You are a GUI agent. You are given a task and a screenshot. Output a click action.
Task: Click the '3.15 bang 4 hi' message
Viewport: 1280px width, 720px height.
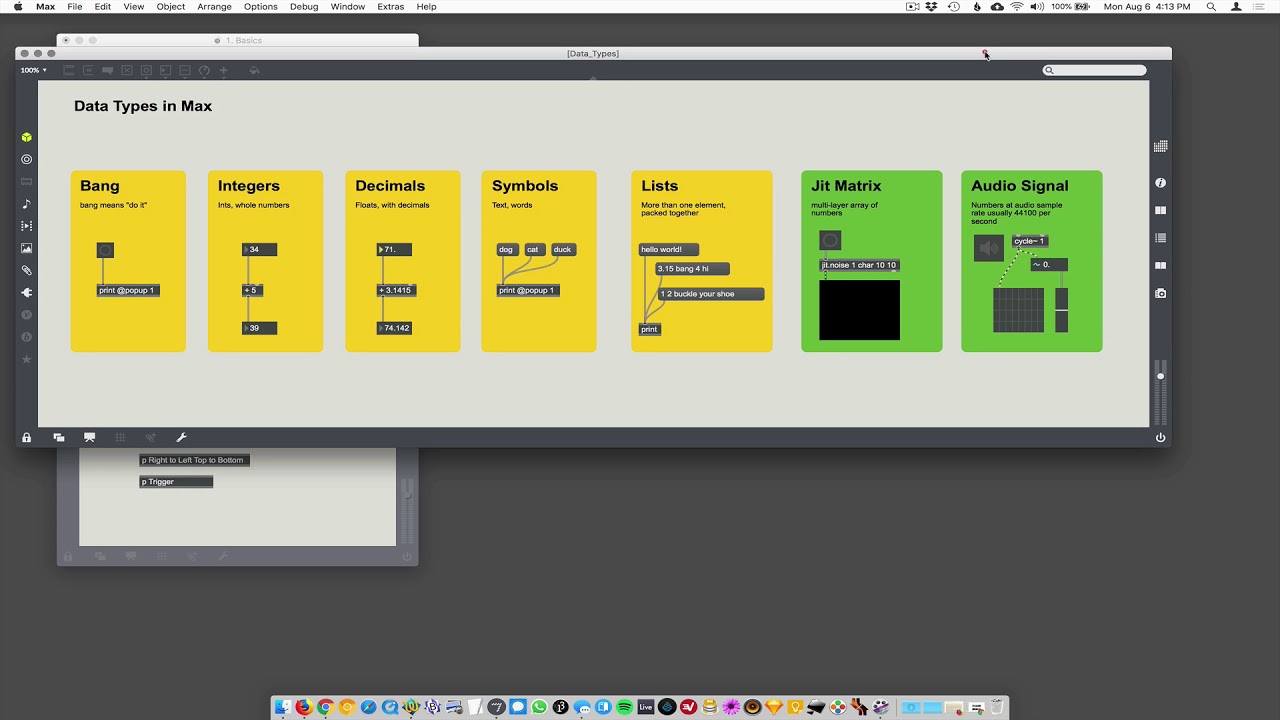coord(692,268)
